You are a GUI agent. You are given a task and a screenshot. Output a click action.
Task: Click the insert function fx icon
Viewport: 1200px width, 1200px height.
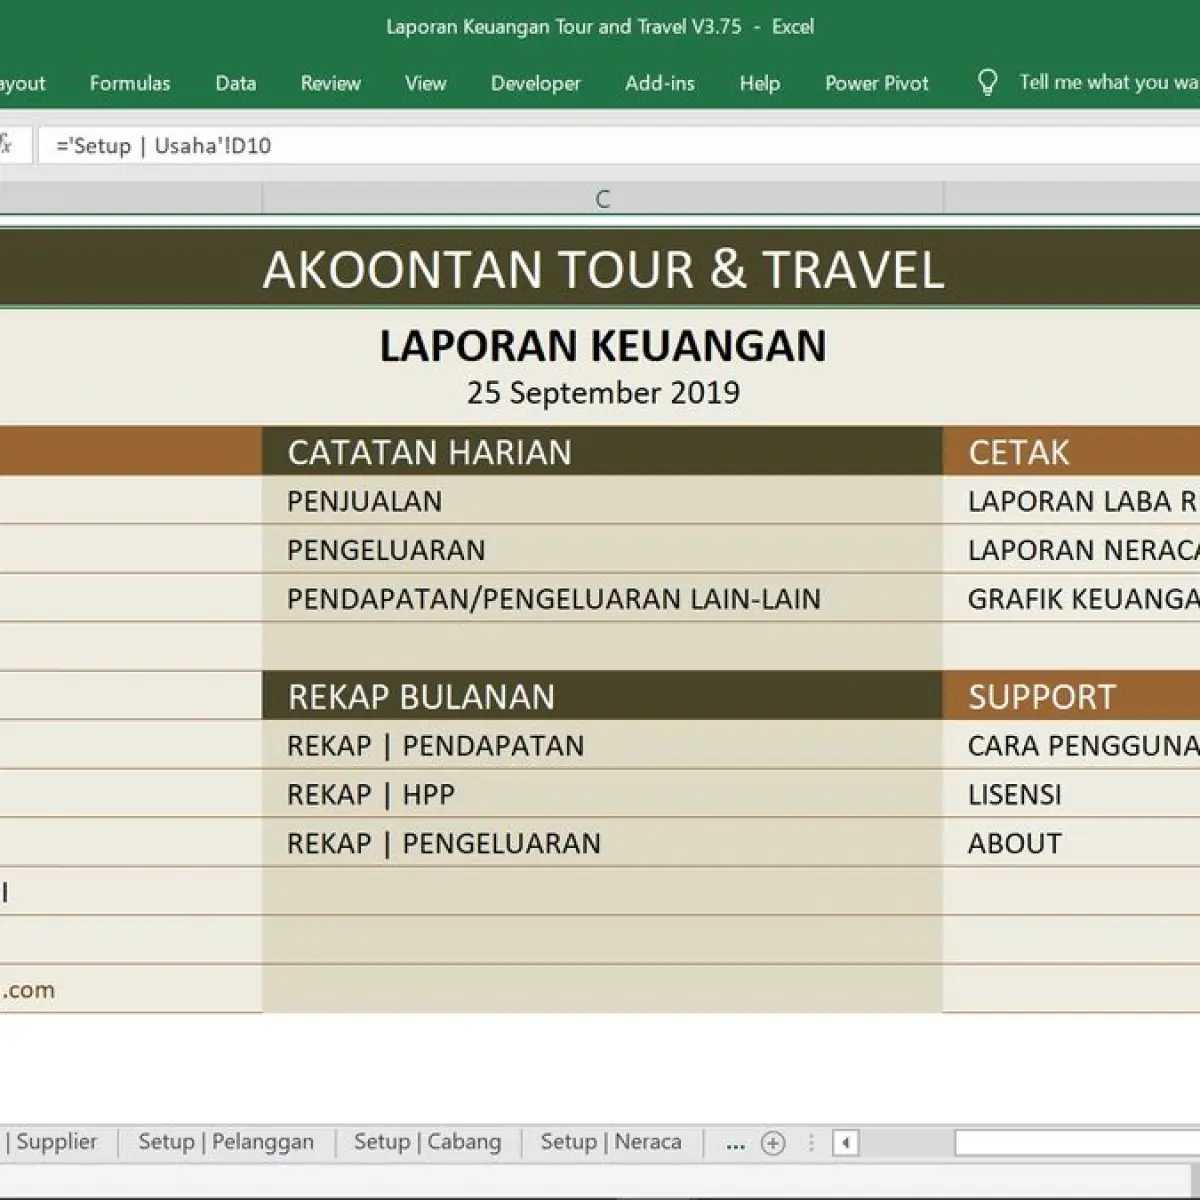click(5, 145)
